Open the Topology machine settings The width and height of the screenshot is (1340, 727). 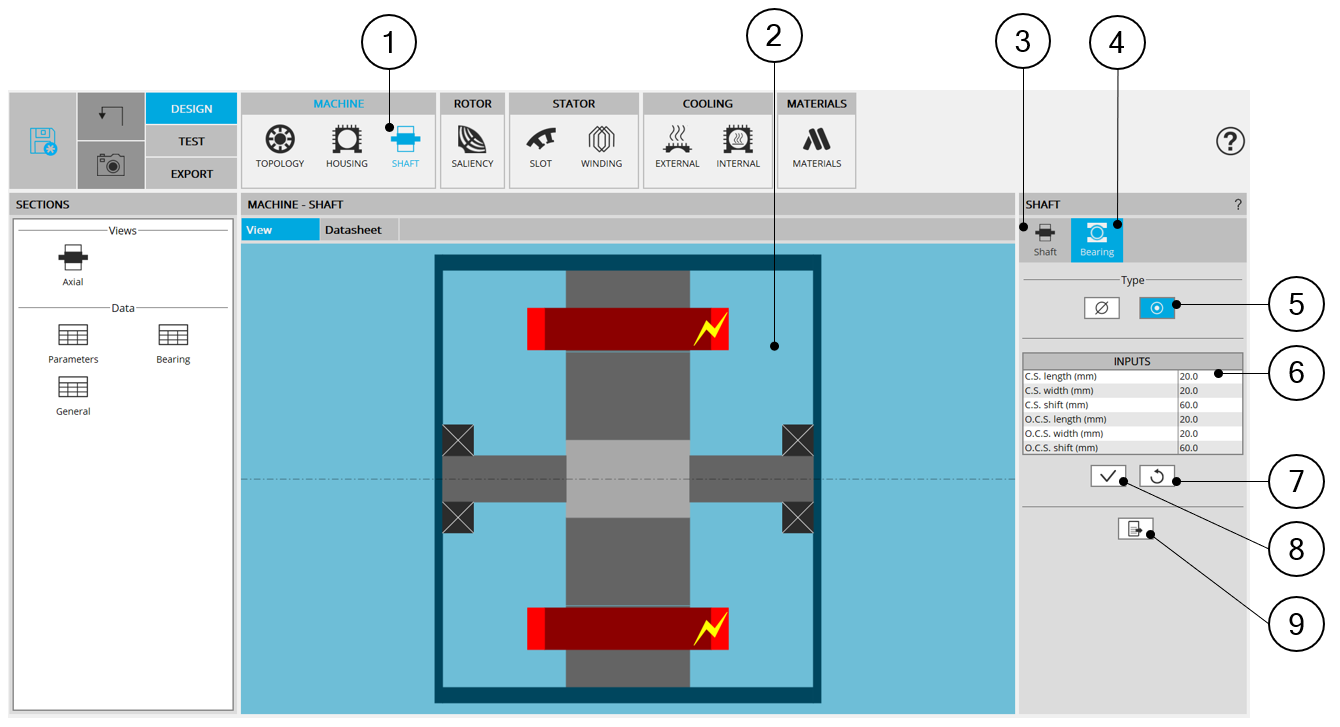coord(279,145)
